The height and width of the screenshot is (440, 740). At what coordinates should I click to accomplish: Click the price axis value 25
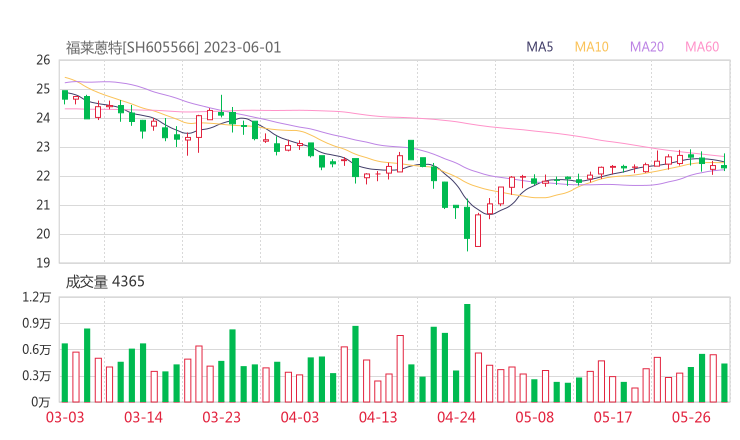point(43,89)
